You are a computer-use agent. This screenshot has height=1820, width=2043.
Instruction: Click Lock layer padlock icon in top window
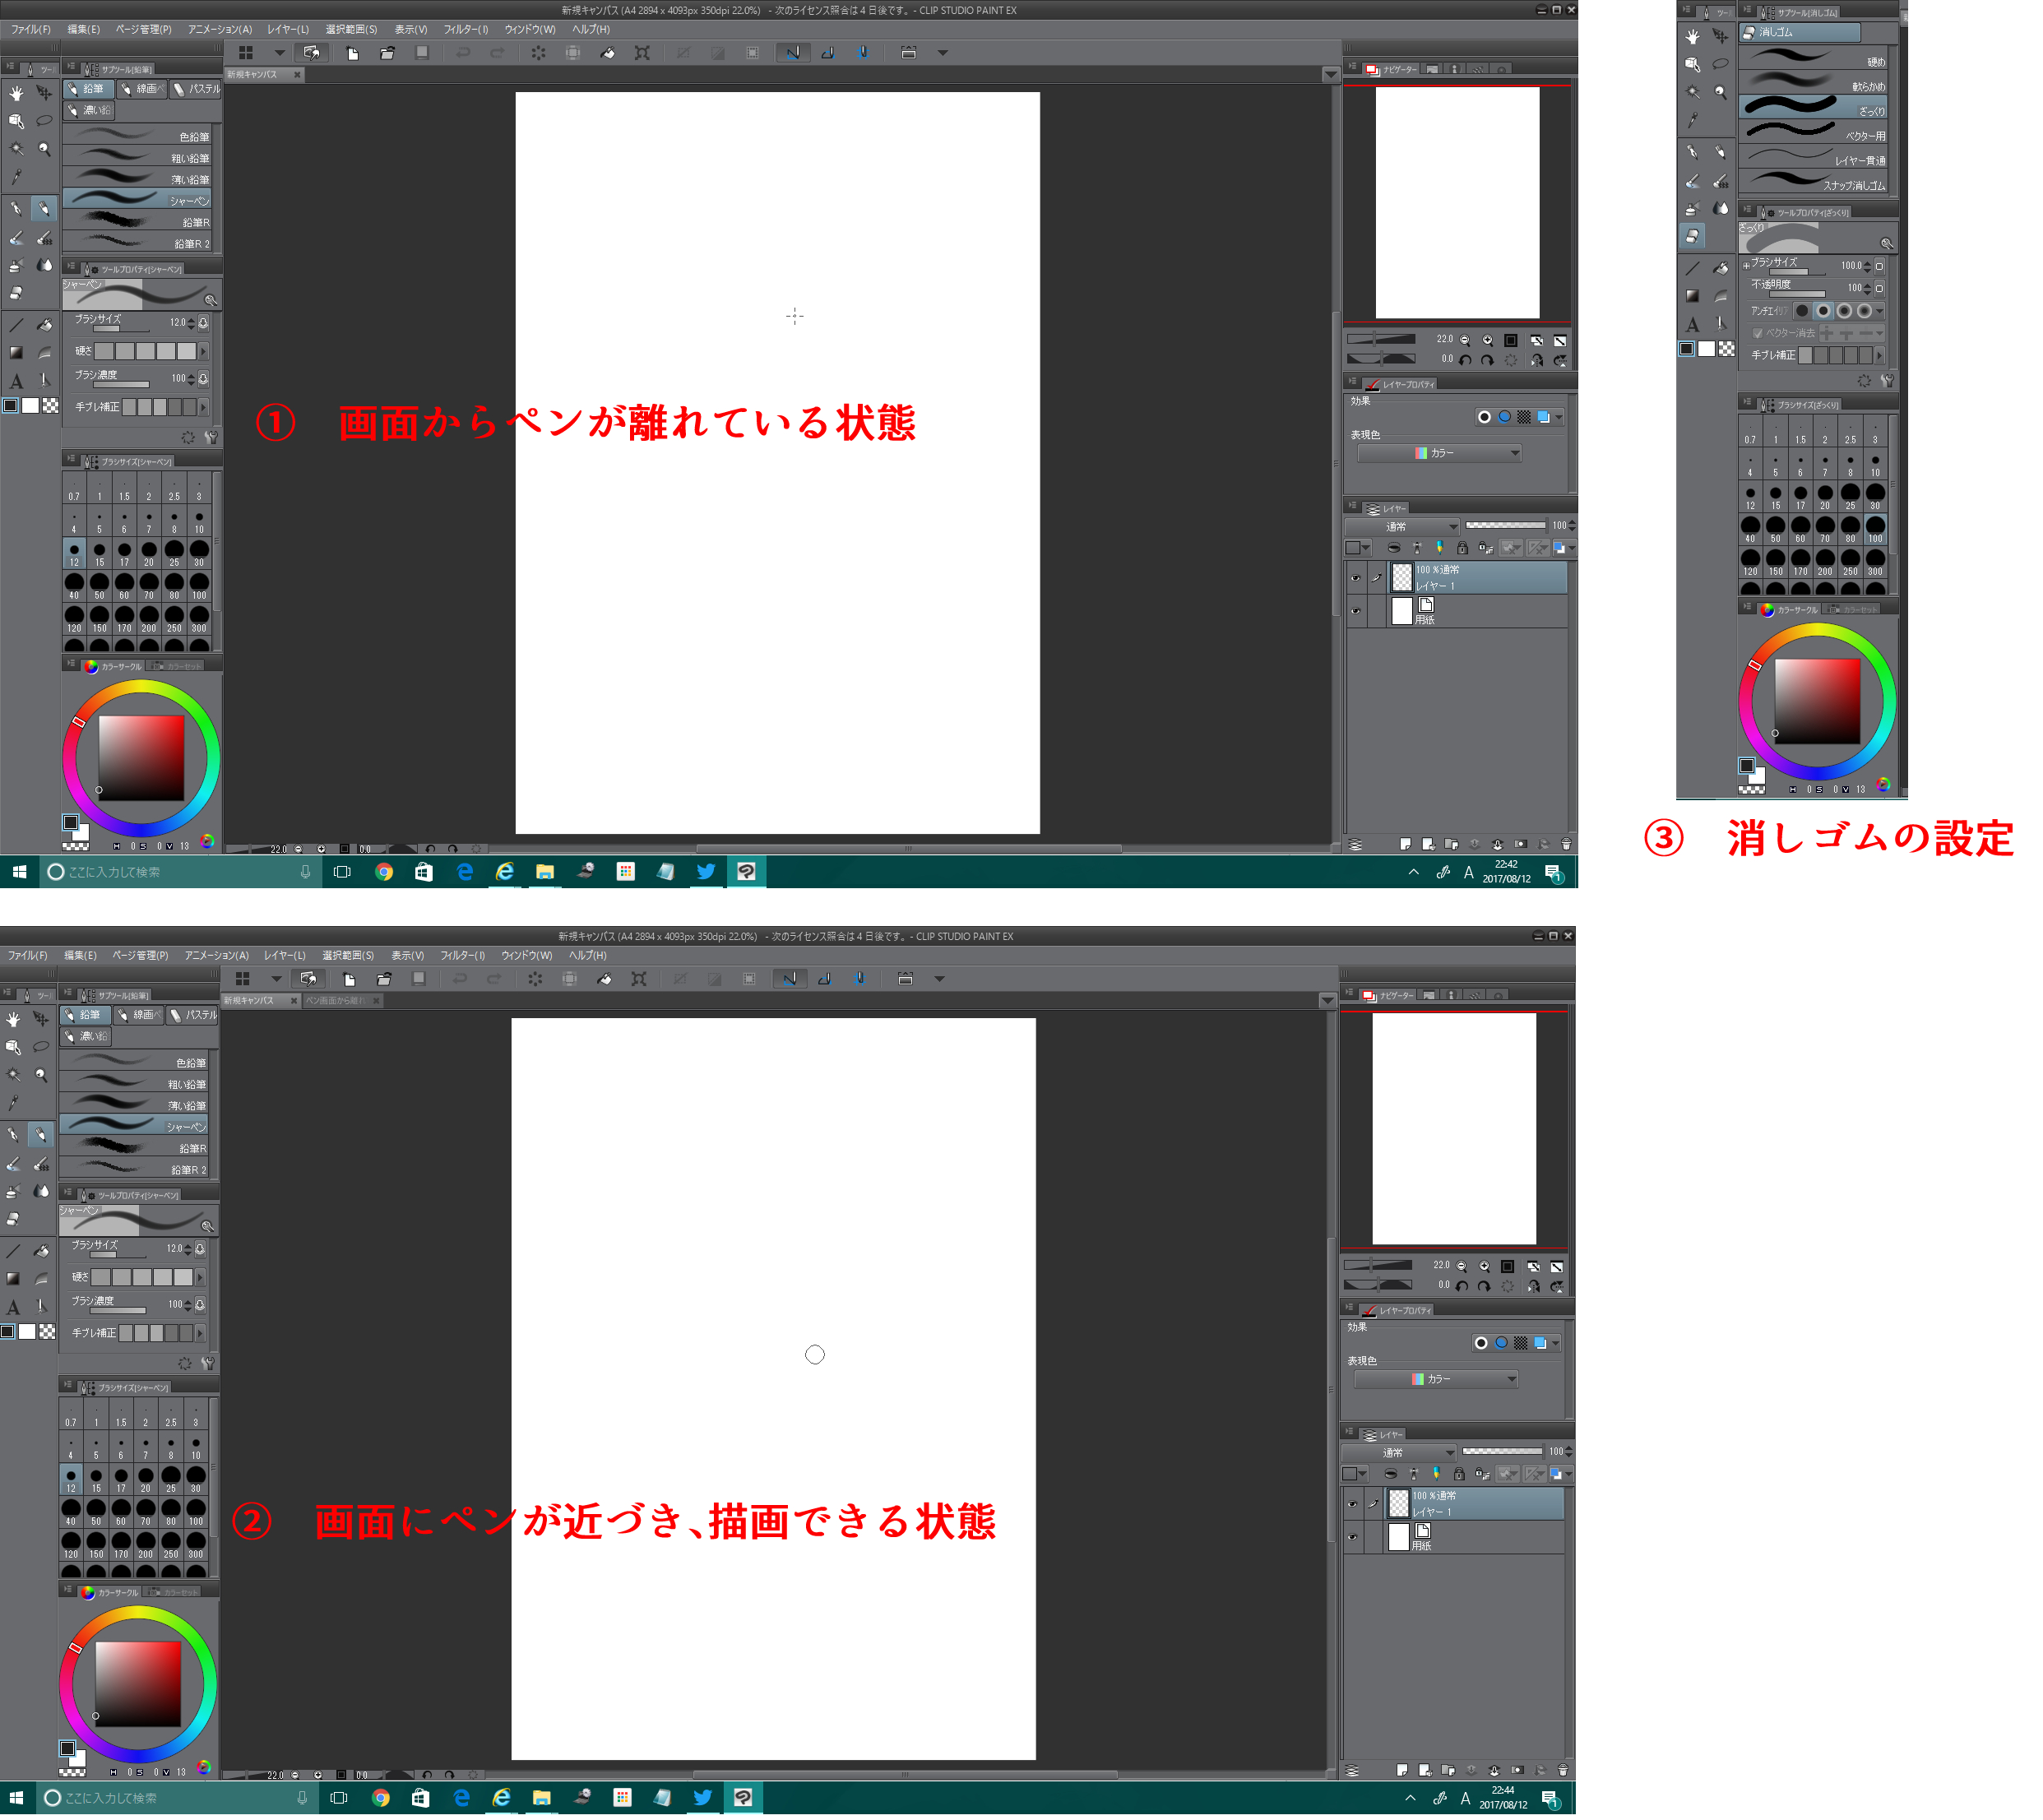coord(1462,548)
